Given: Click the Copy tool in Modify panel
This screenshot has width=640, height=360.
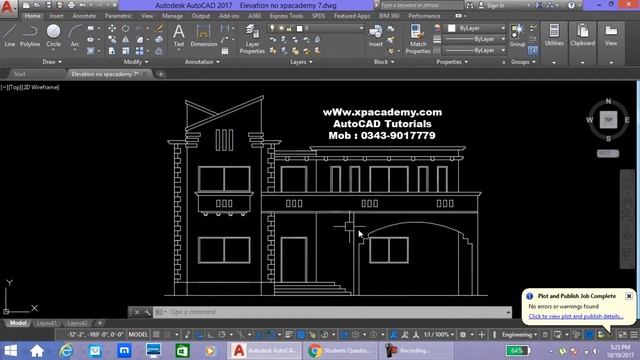Looking at the screenshot, I should 112,40.
